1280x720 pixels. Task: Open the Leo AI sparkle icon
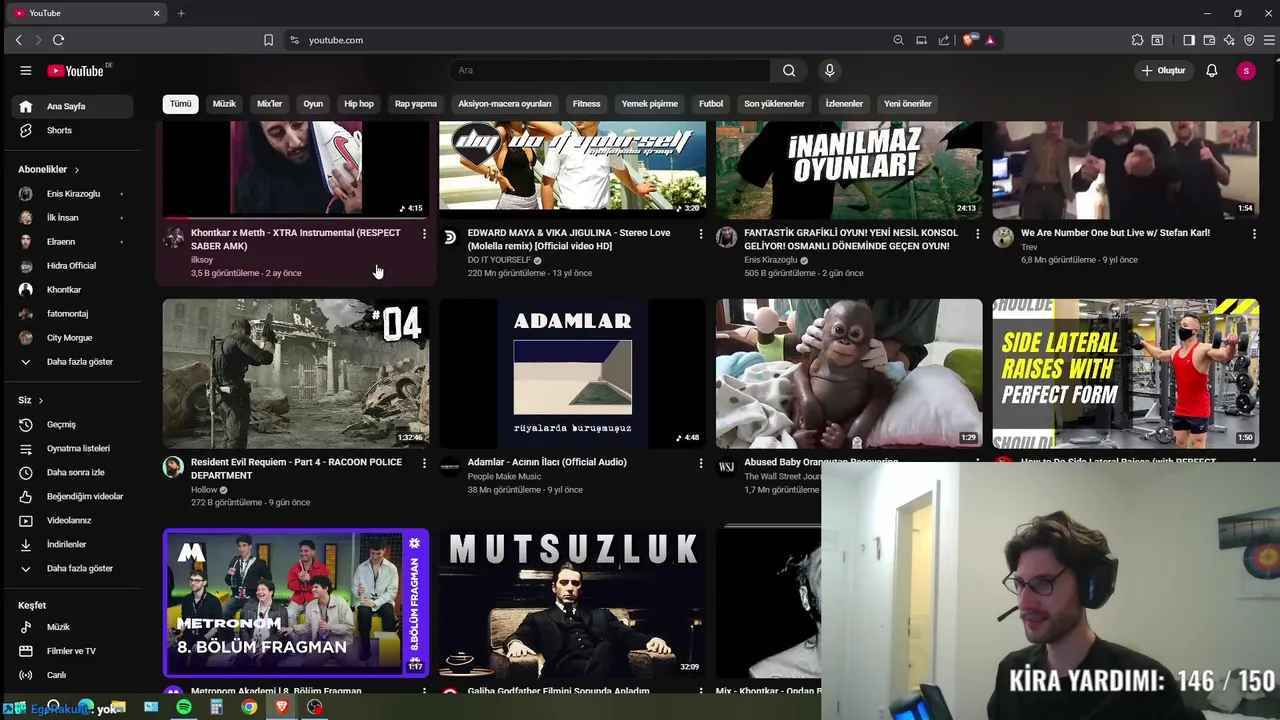pos(1229,40)
